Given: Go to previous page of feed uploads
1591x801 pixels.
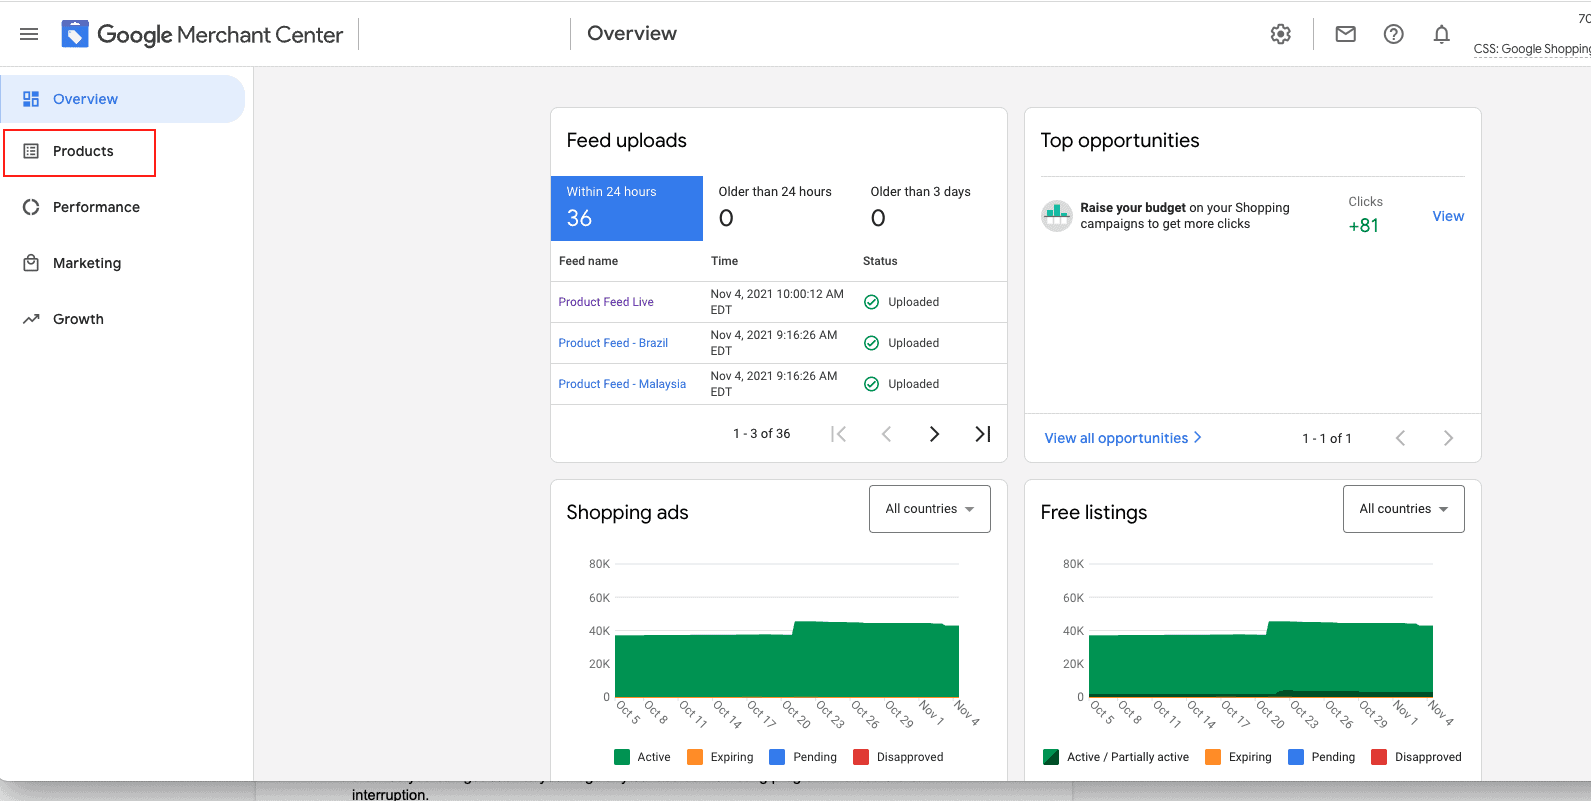Looking at the screenshot, I should [886, 434].
